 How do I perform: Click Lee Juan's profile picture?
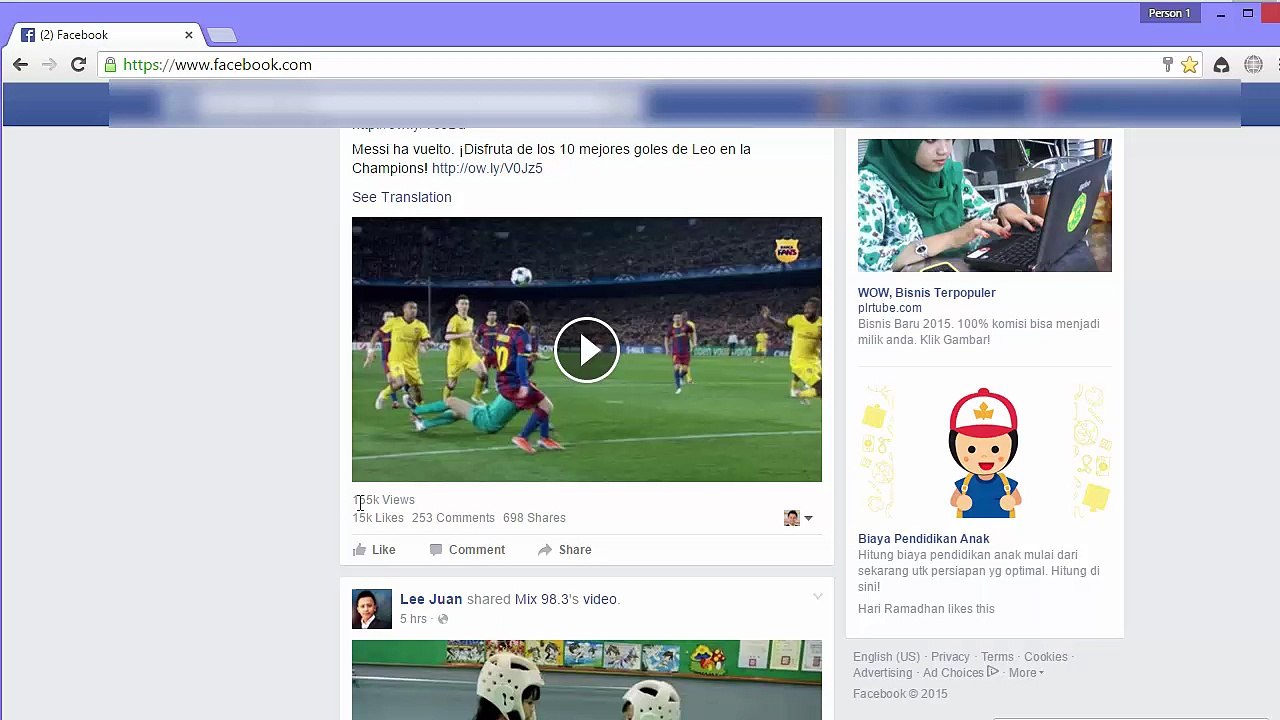pos(372,609)
